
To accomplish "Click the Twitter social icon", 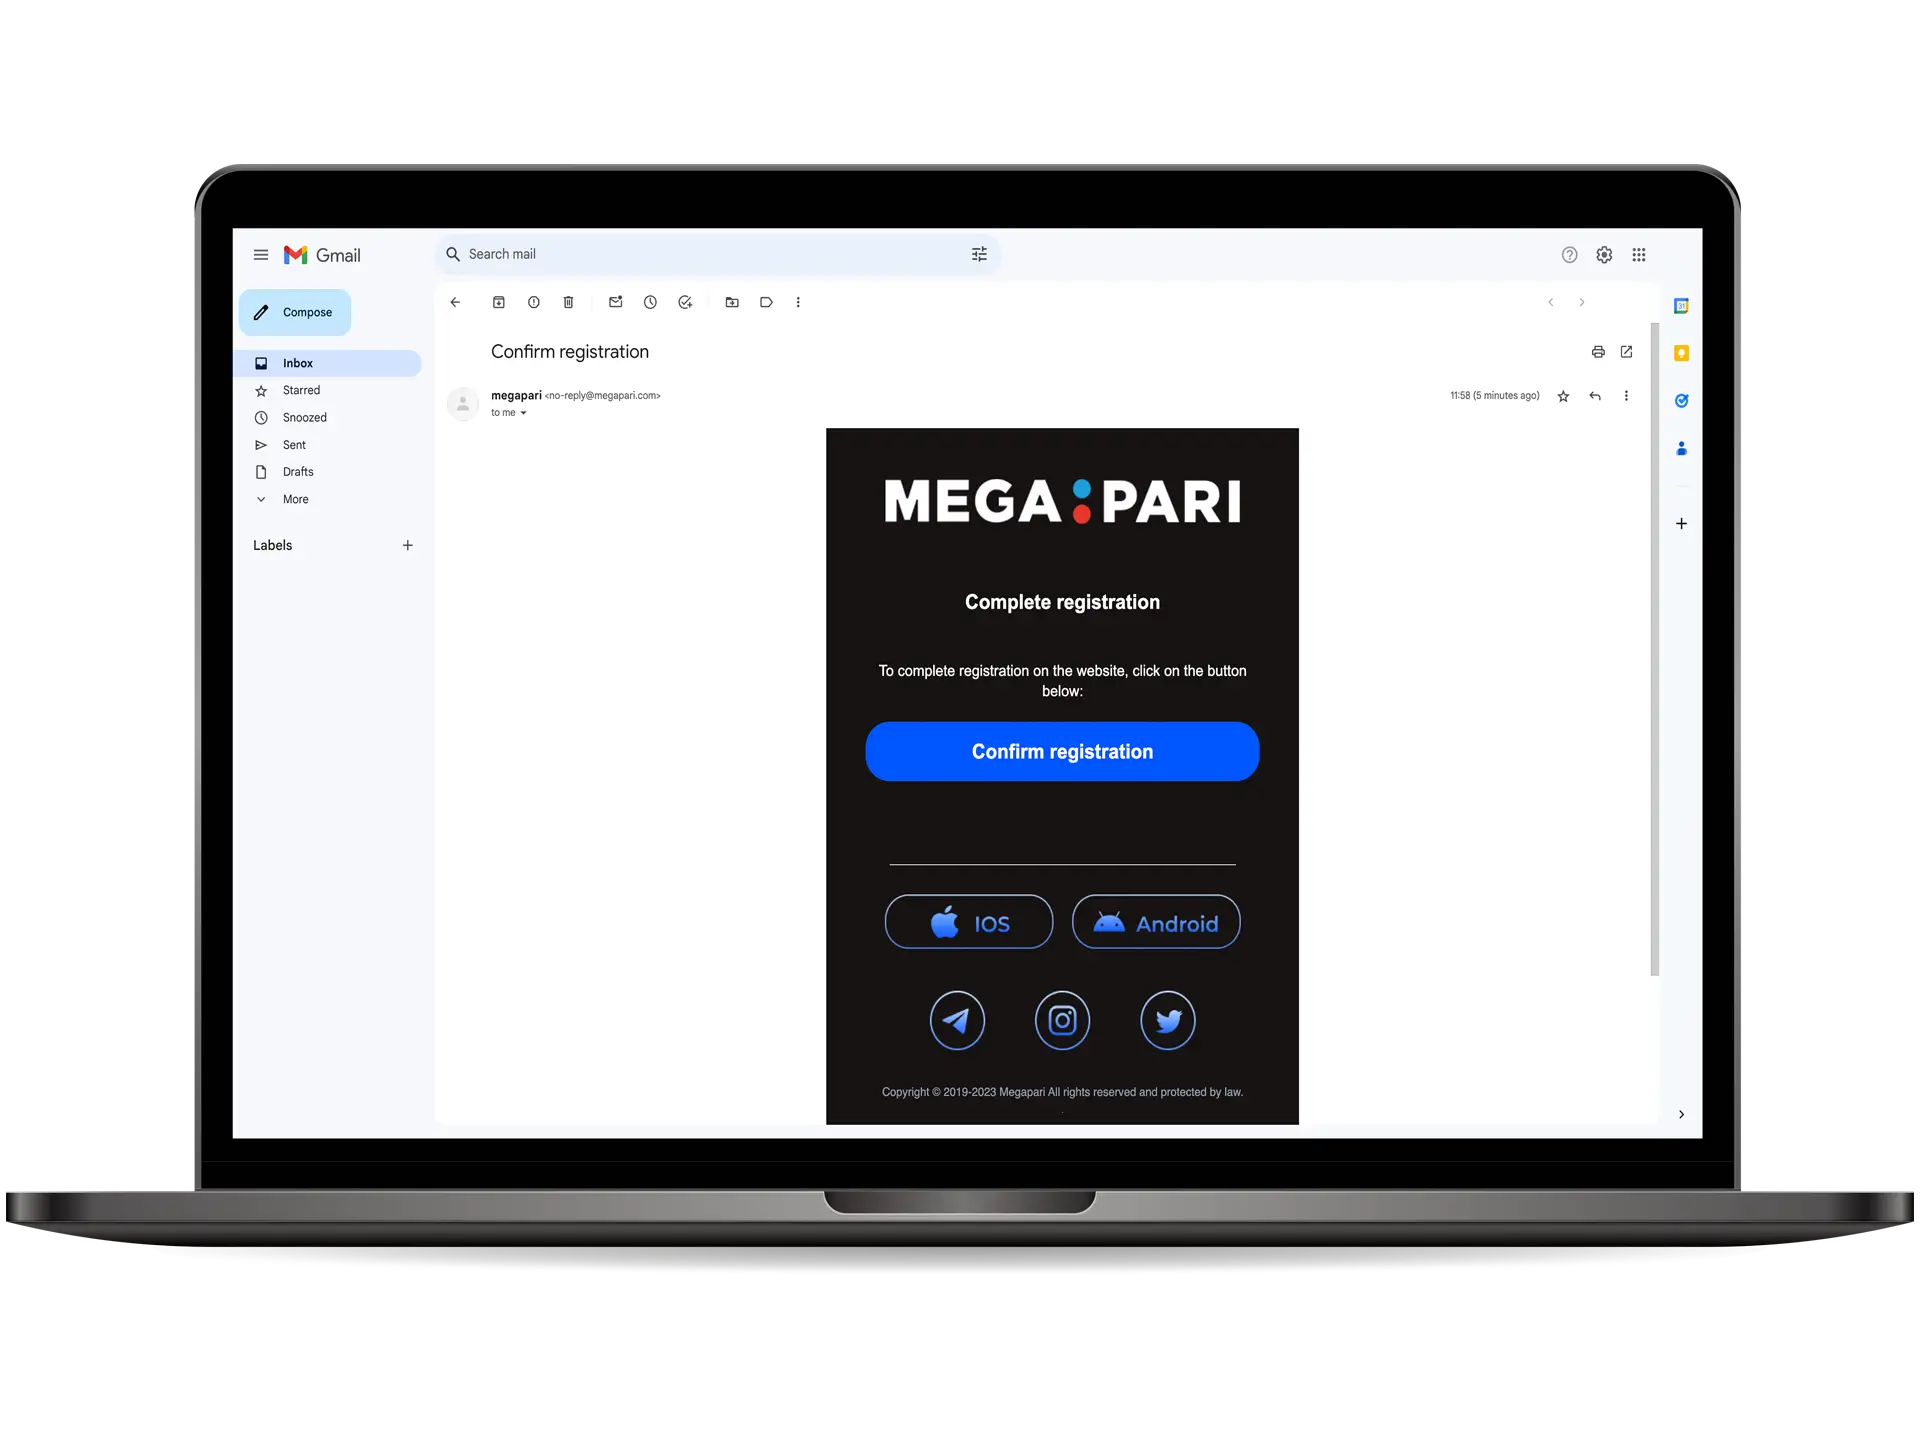I will tap(1166, 1019).
